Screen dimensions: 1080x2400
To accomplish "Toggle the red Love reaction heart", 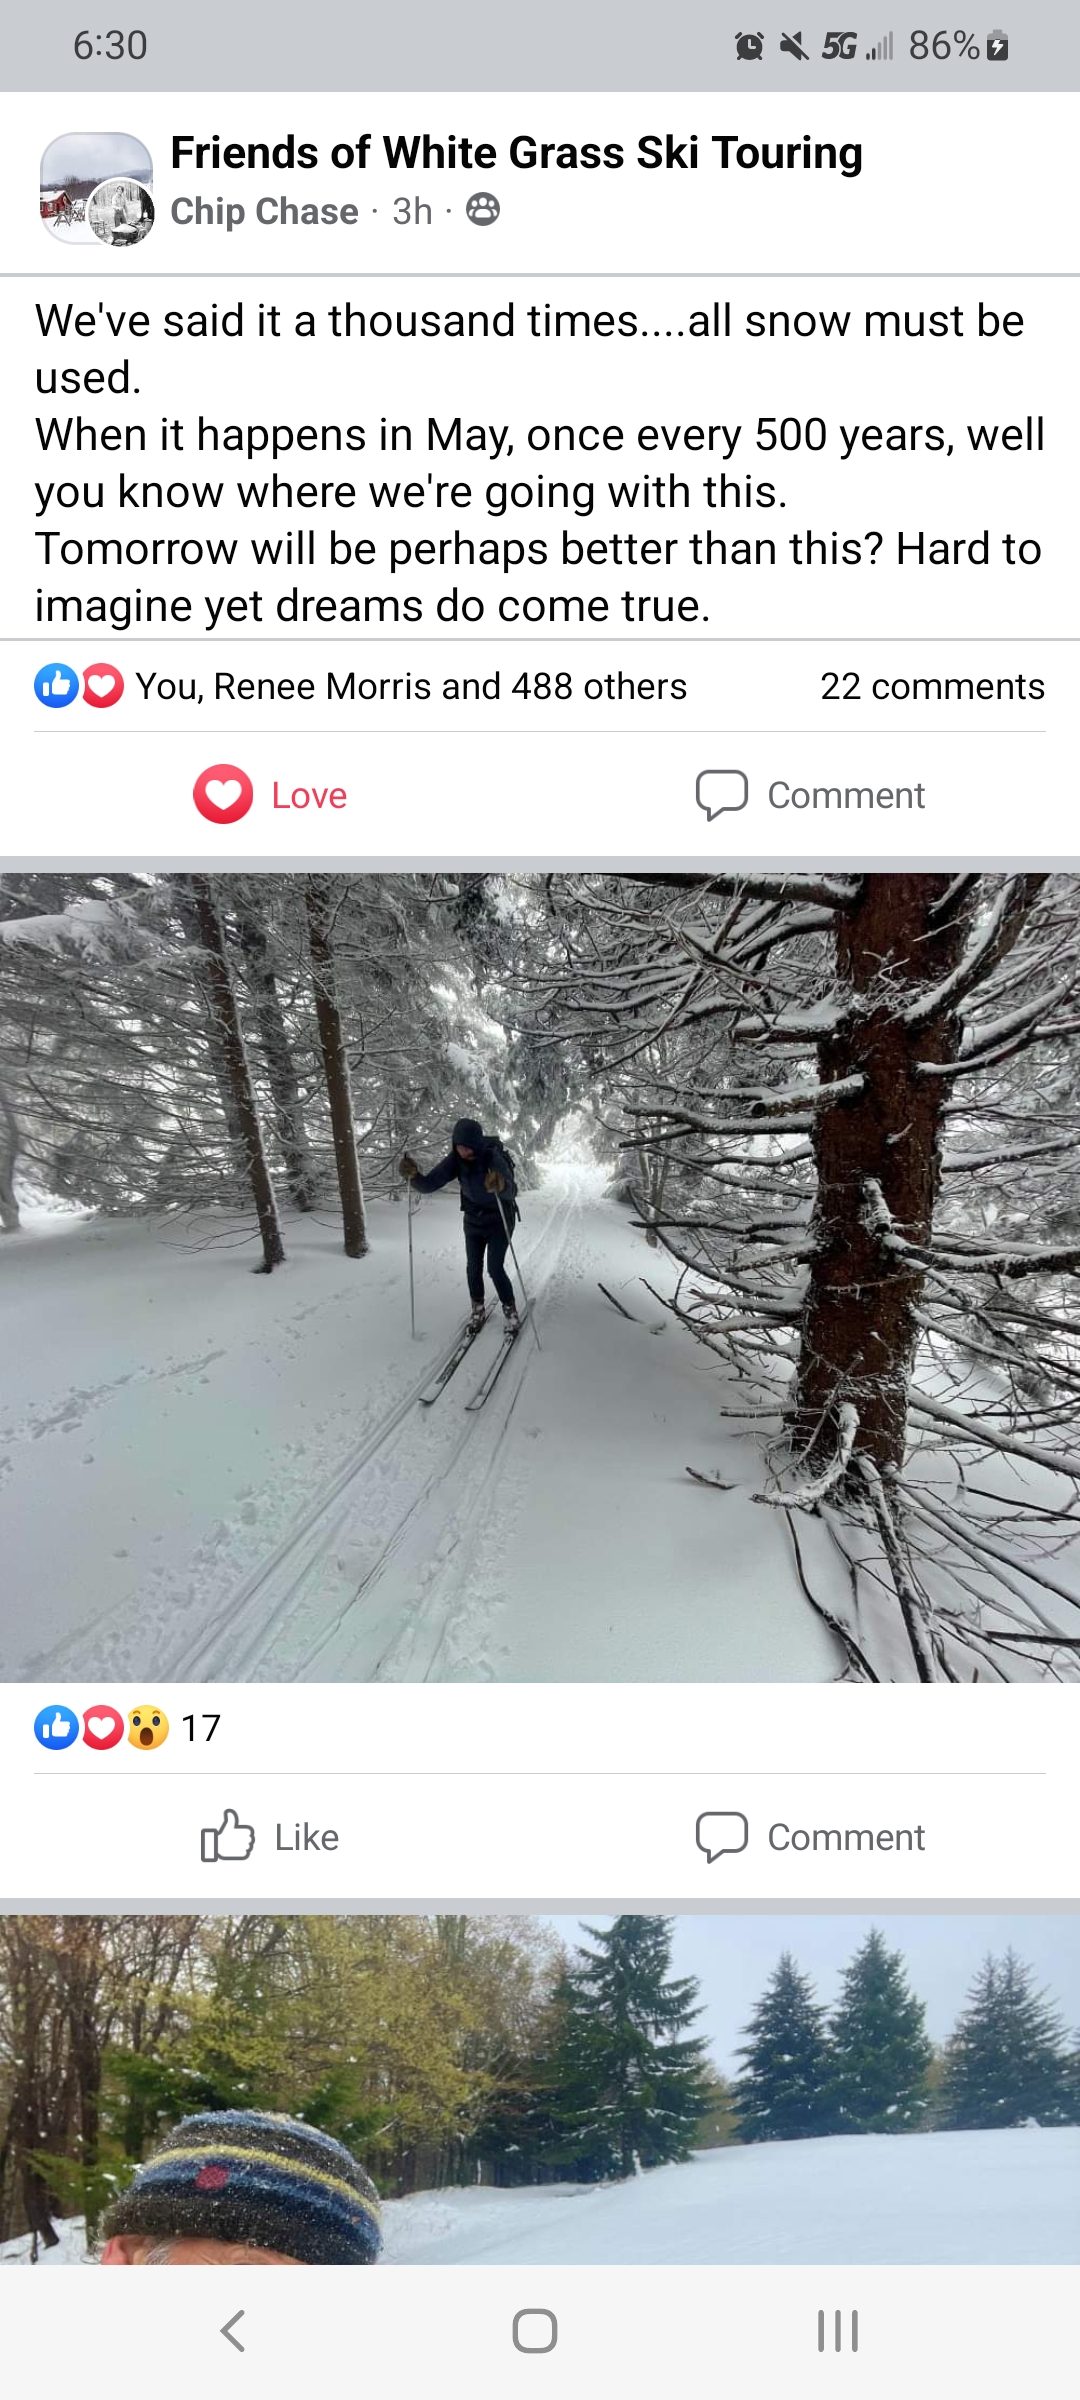I will tap(223, 795).
